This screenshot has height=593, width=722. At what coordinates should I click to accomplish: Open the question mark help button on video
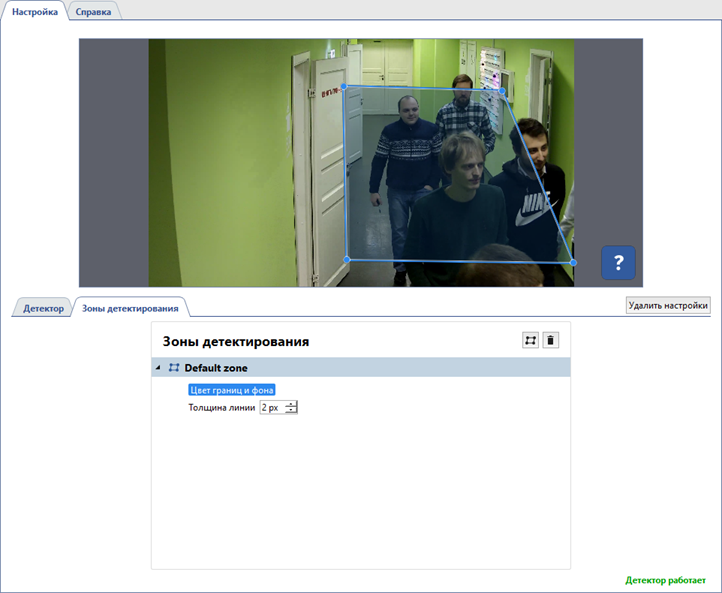[x=618, y=263]
